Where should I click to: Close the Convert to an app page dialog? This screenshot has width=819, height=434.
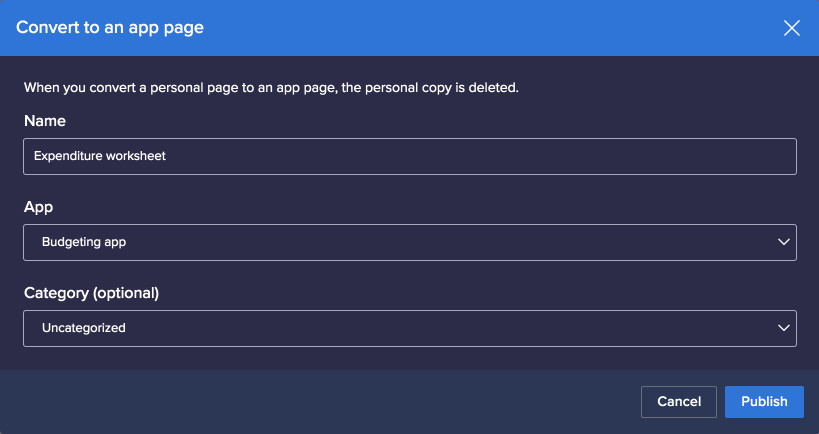pyautogui.click(x=791, y=28)
